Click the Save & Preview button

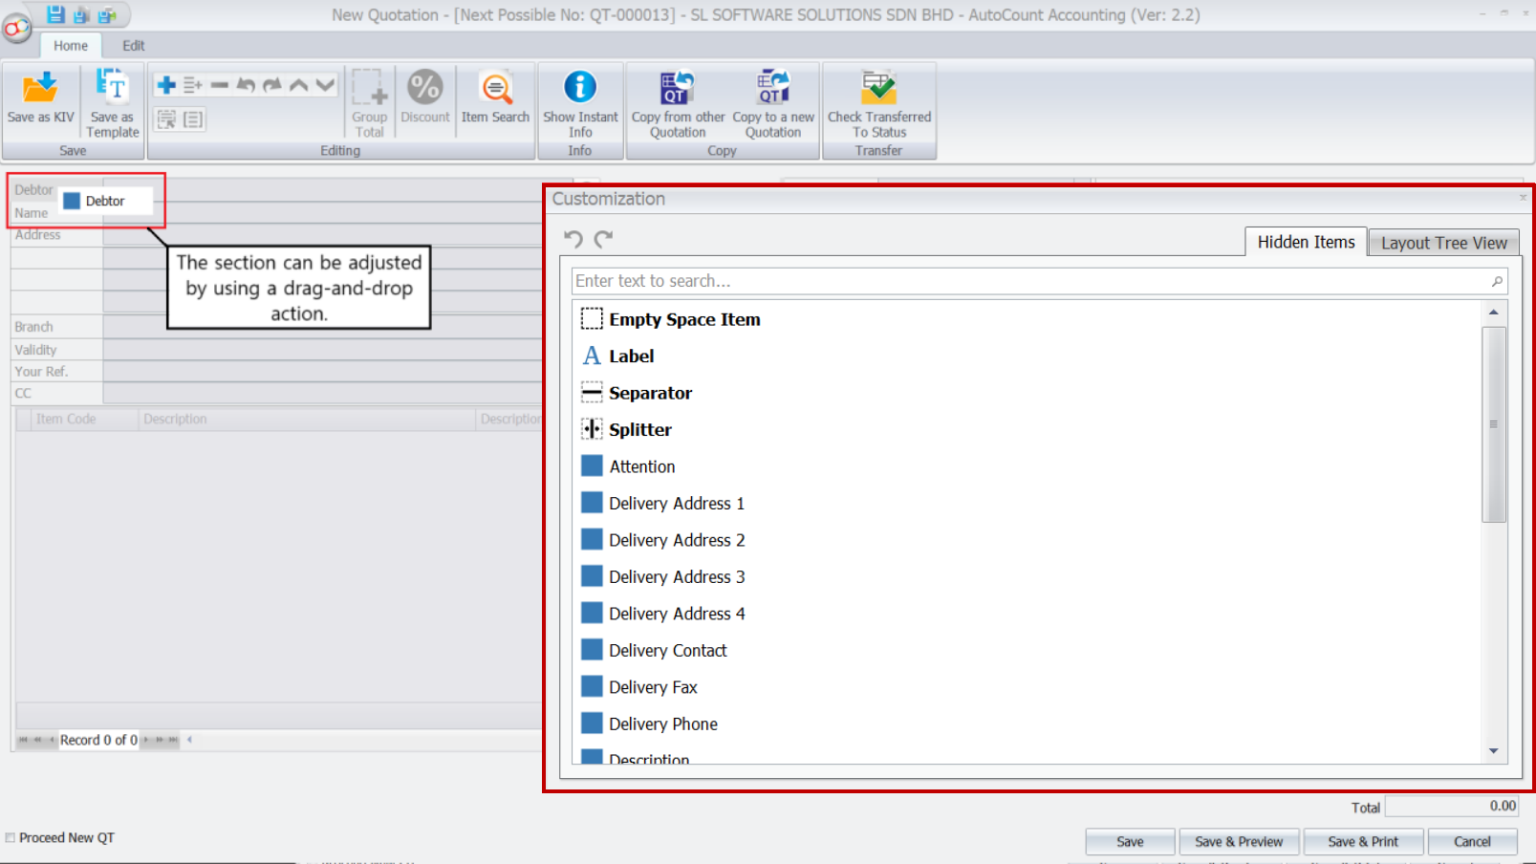1238,842
